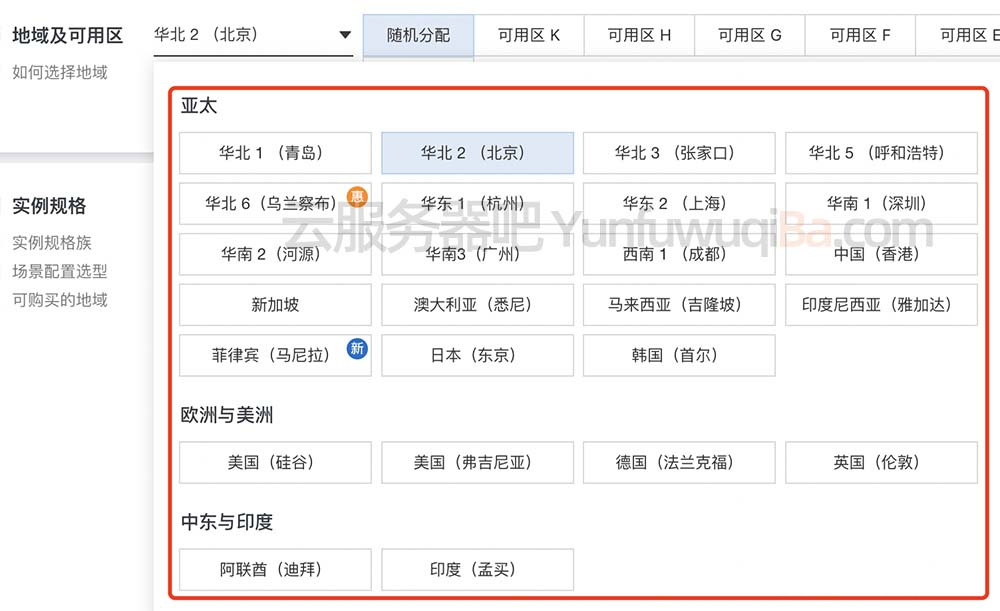
Task: 切换到"可用区 H"标签页
Action: point(638,33)
